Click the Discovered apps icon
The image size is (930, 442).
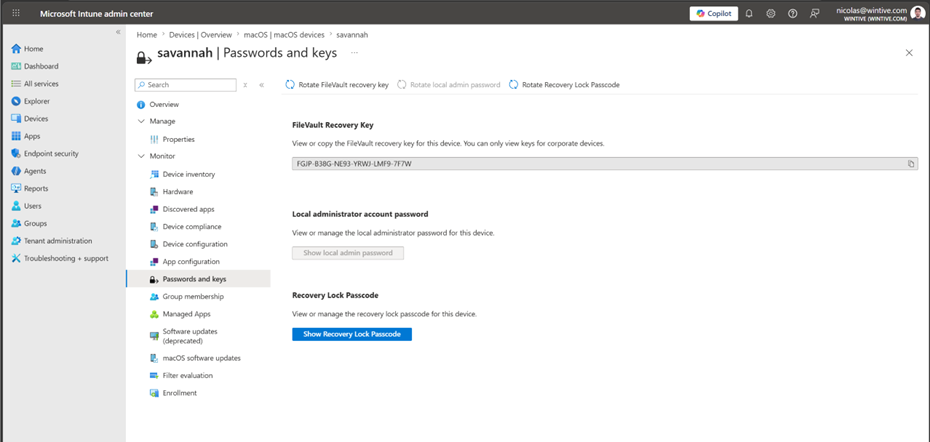point(154,209)
